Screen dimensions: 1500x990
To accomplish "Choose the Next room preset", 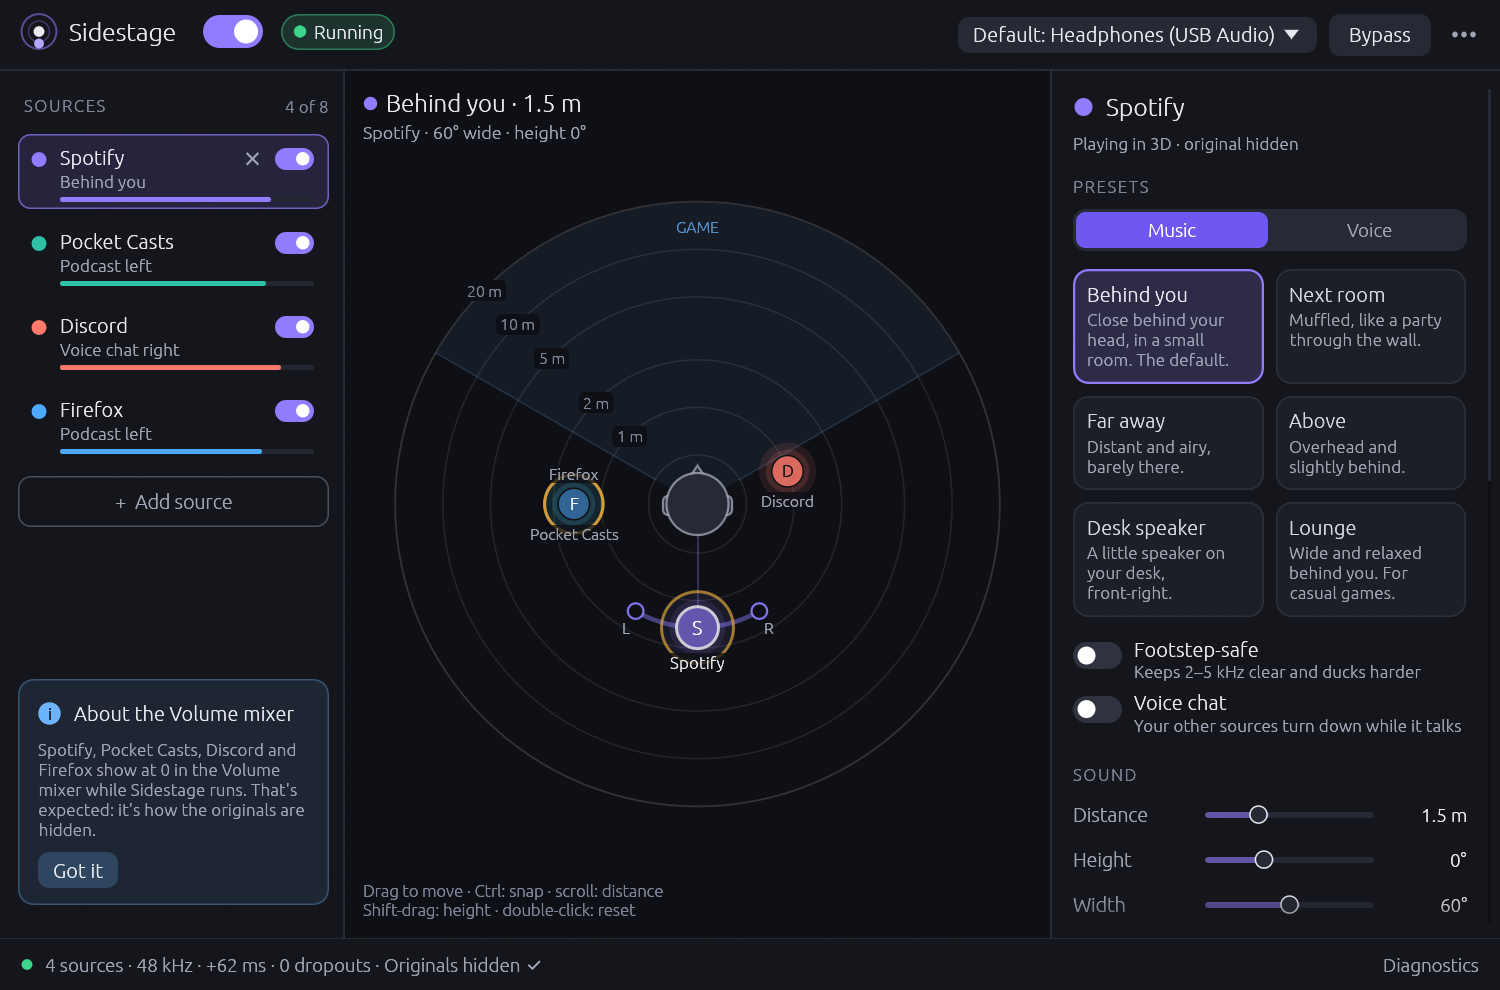I will (x=1370, y=326).
